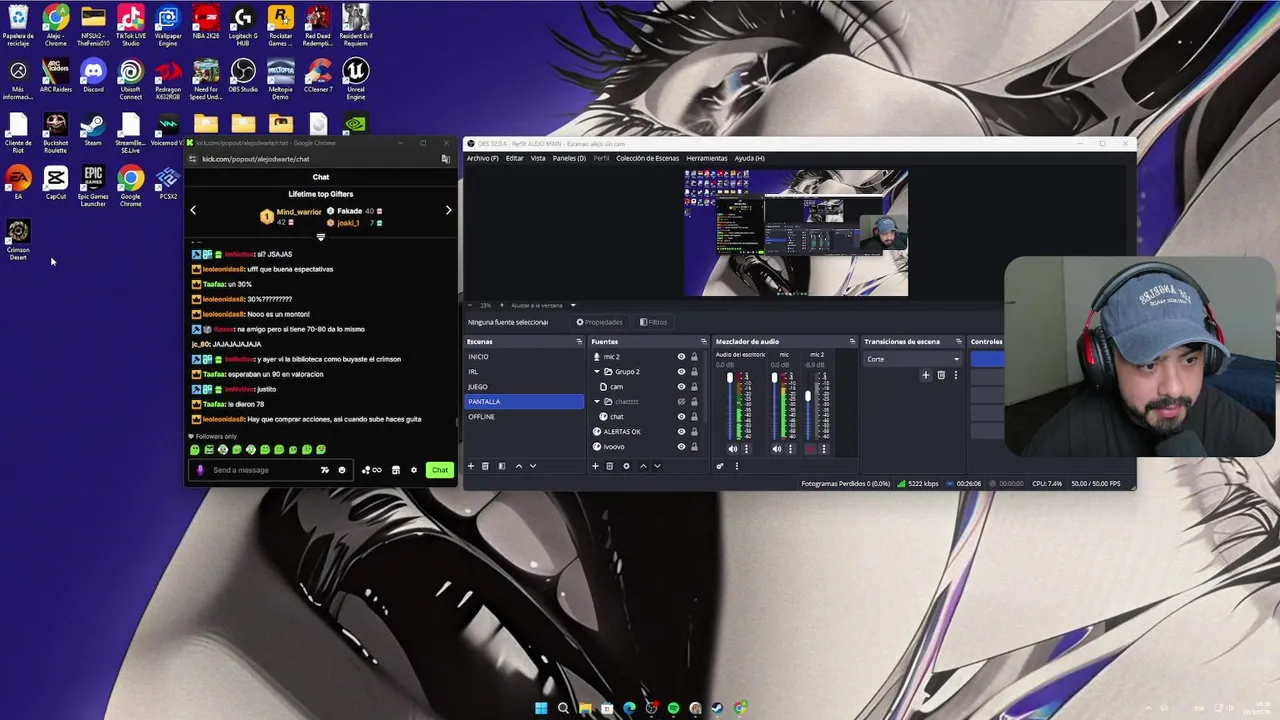Show previous top gifters with left arrow

(x=193, y=210)
